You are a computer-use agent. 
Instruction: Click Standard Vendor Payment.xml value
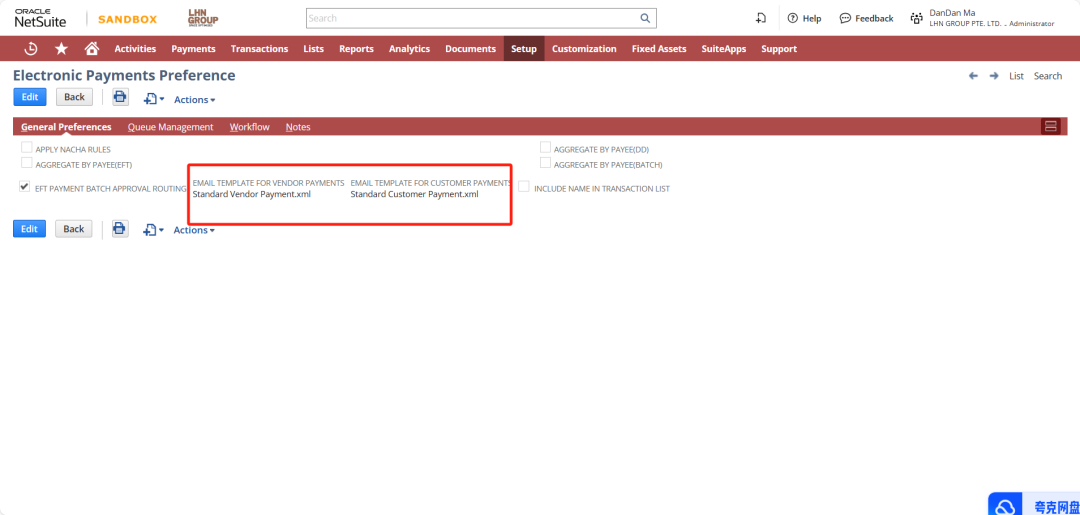click(x=252, y=194)
